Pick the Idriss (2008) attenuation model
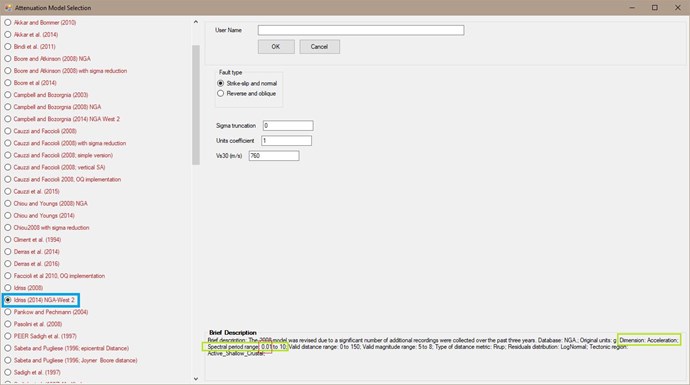The width and height of the screenshot is (690, 385). point(24,288)
